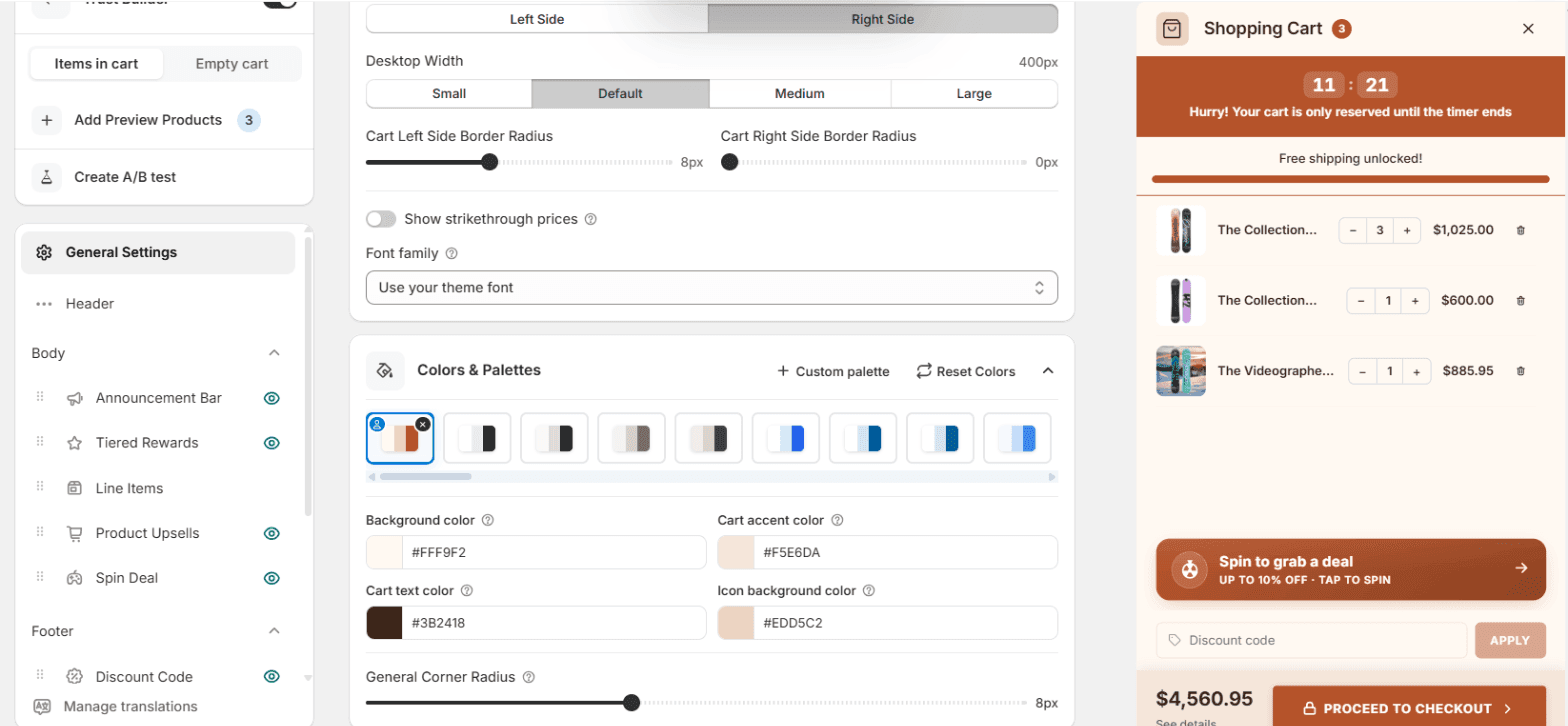1568x726 pixels.
Task: Remove the $600.00 item via trash icon
Action: [x=1521, y=300]
